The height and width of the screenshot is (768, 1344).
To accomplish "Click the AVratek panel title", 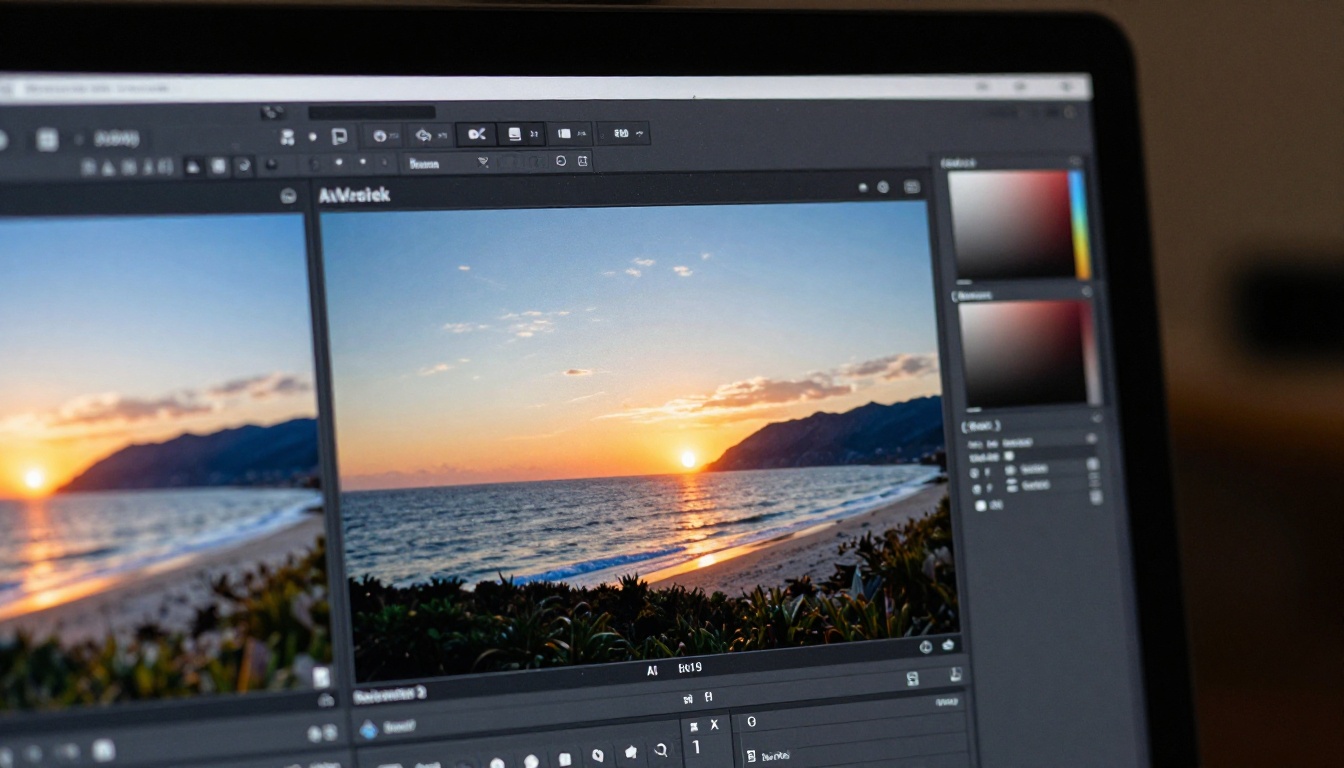I will pyautogui.click(x=354, y=195).
